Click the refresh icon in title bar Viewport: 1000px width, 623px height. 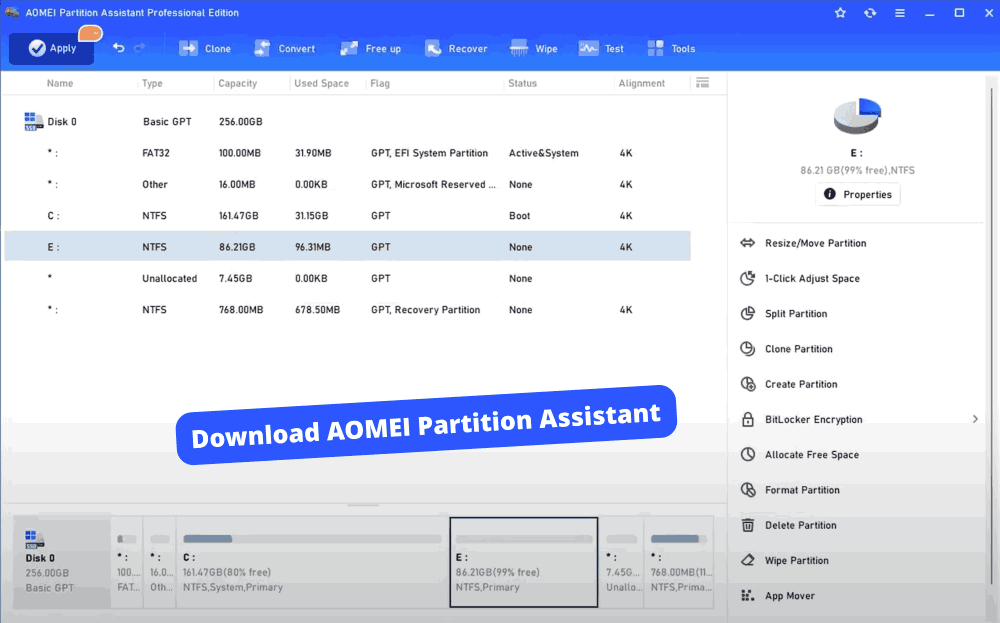870,13
